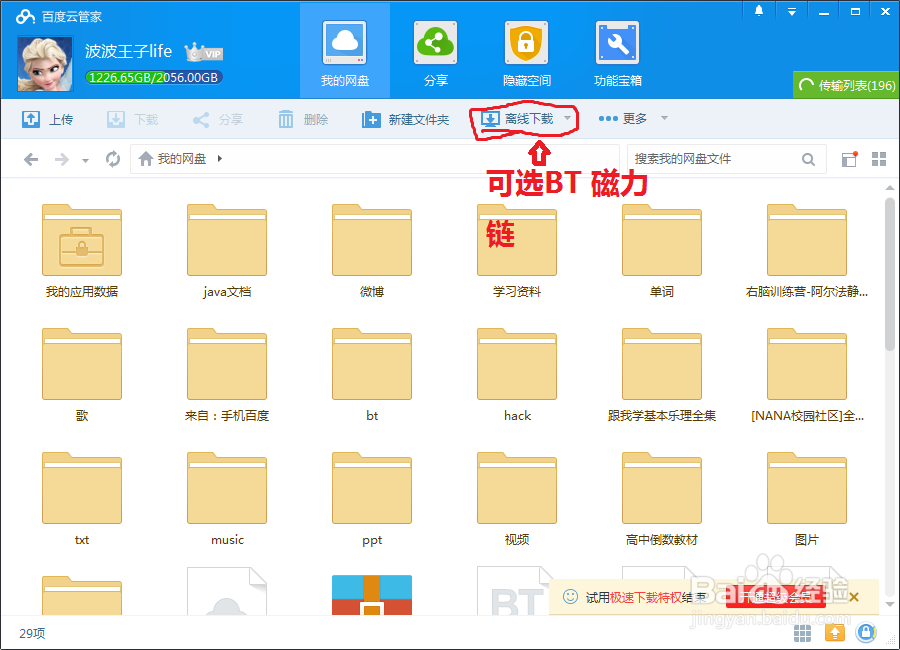Open the 我的网盘 cloud tab

(345, 52)
